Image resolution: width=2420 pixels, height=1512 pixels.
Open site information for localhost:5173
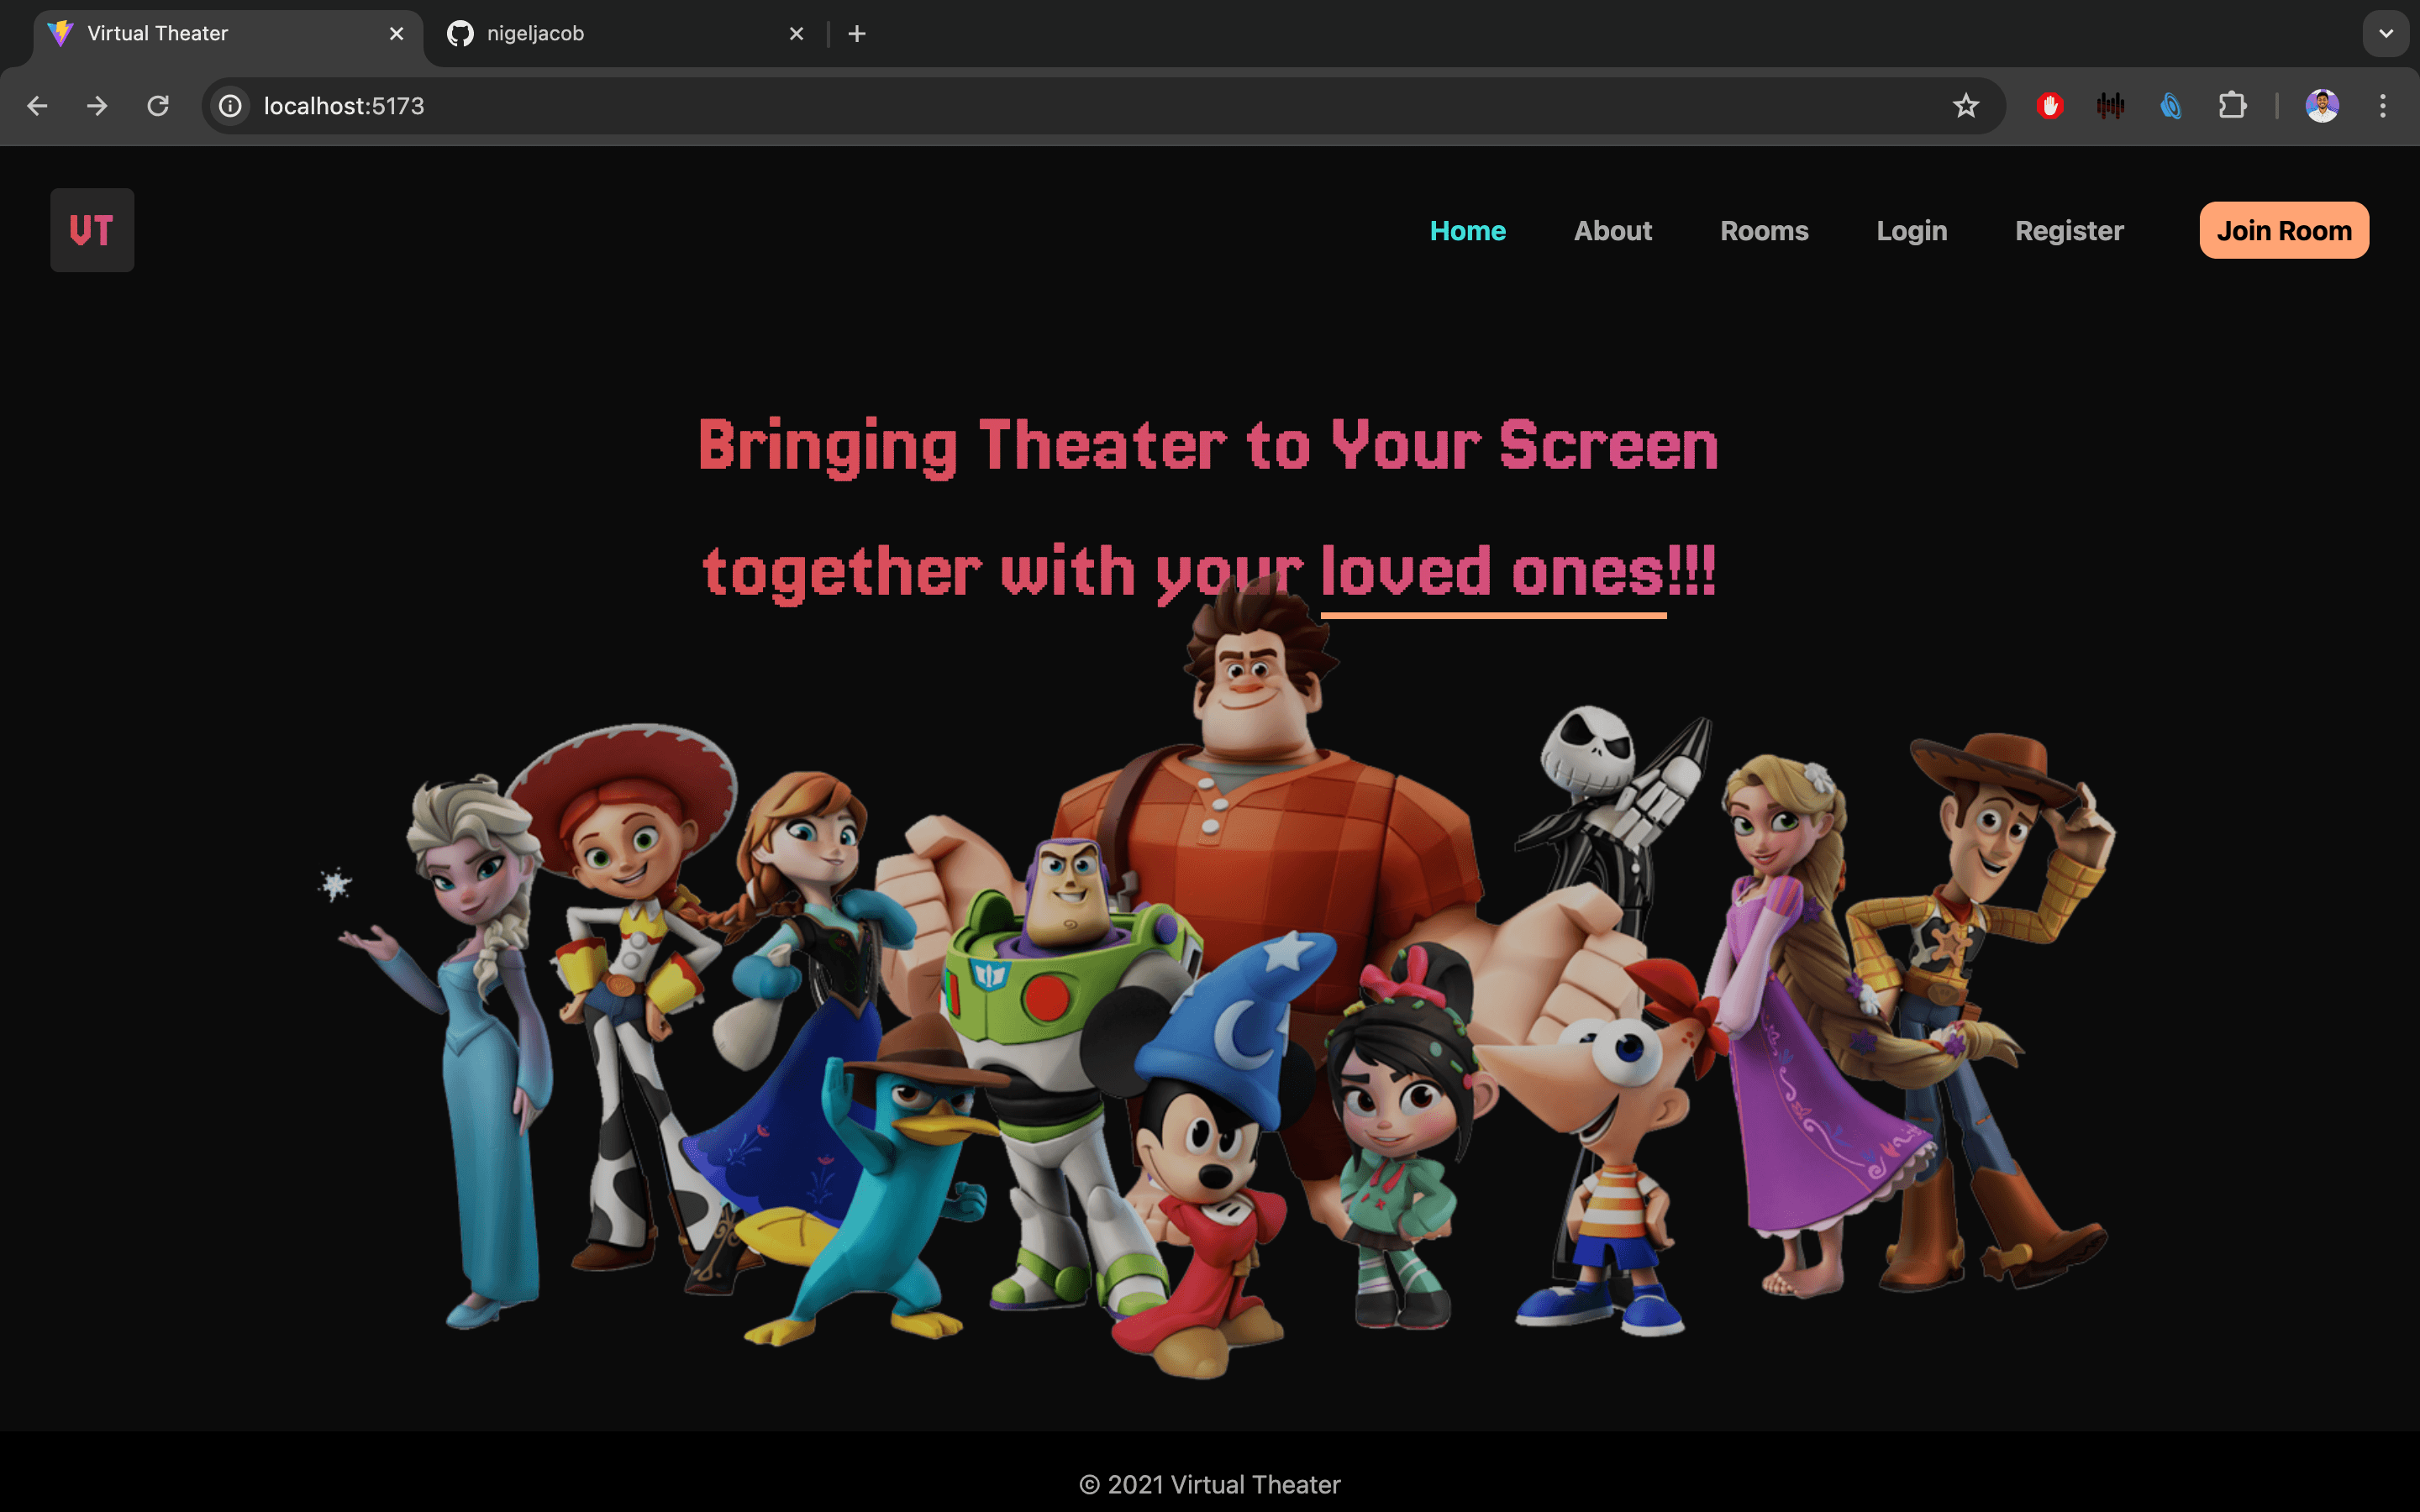click(229, 105)
